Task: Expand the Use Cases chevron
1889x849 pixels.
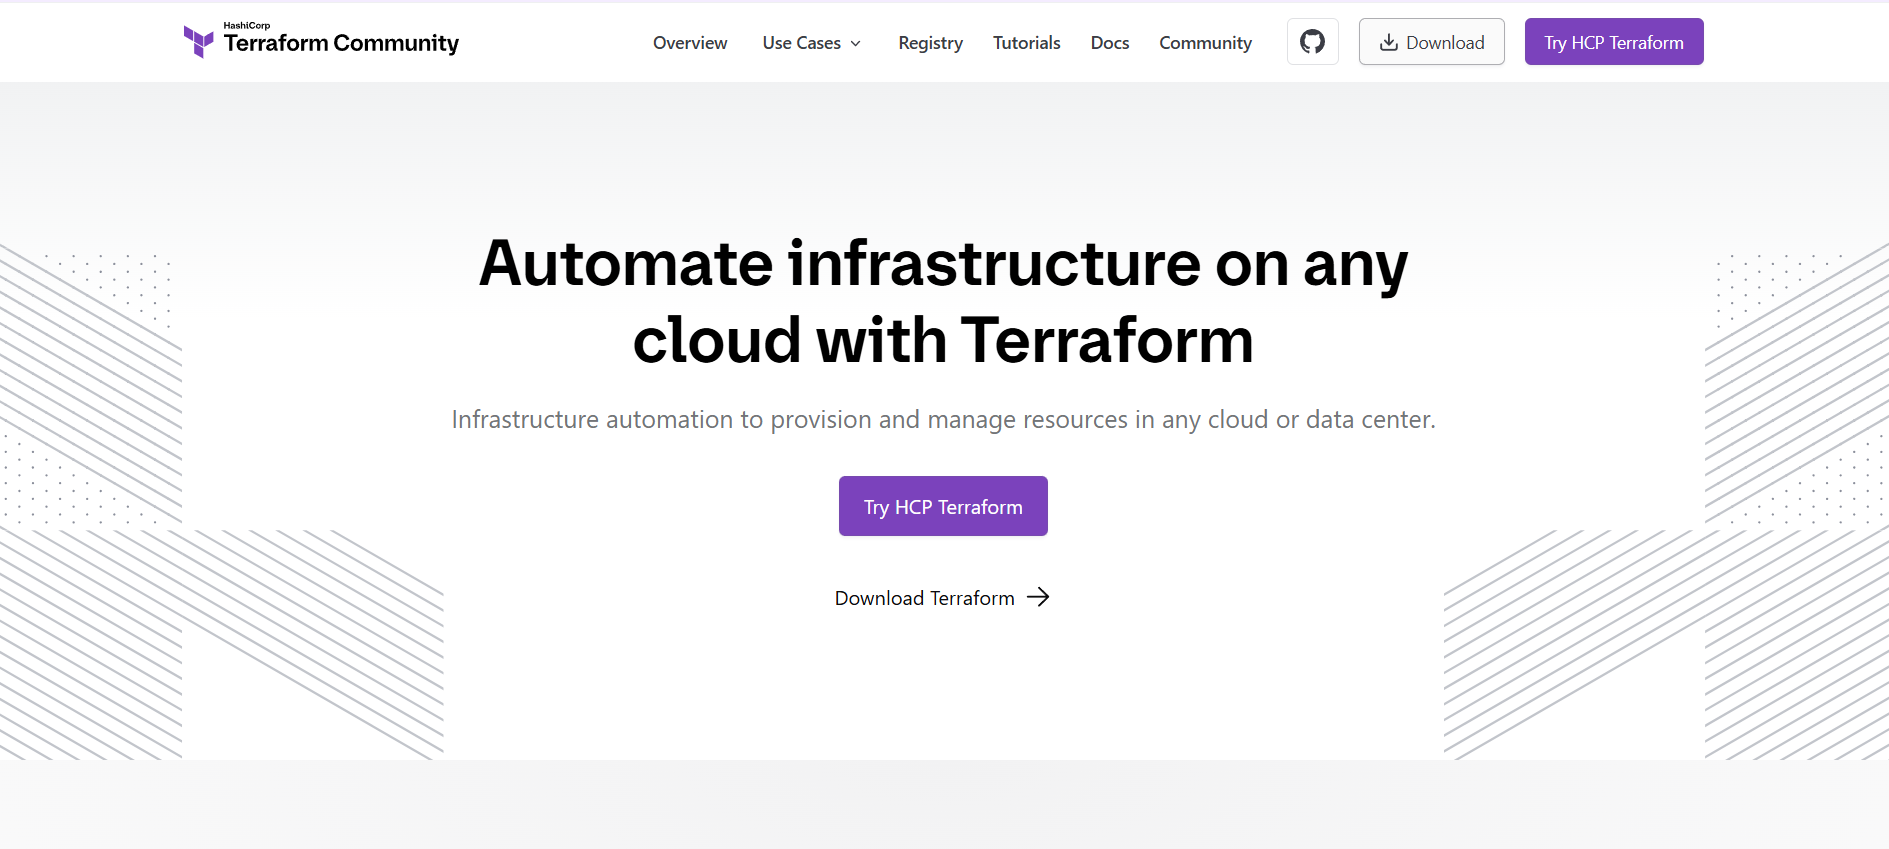Action: (x=856, y=43)
